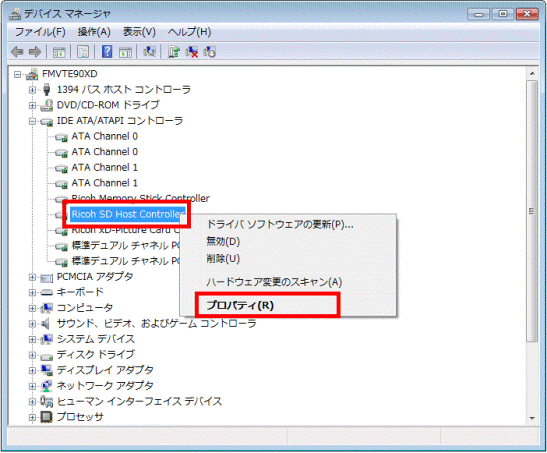Expand the ディスク ドライブ node
The image size is (547, 453).
click(32, 355)
